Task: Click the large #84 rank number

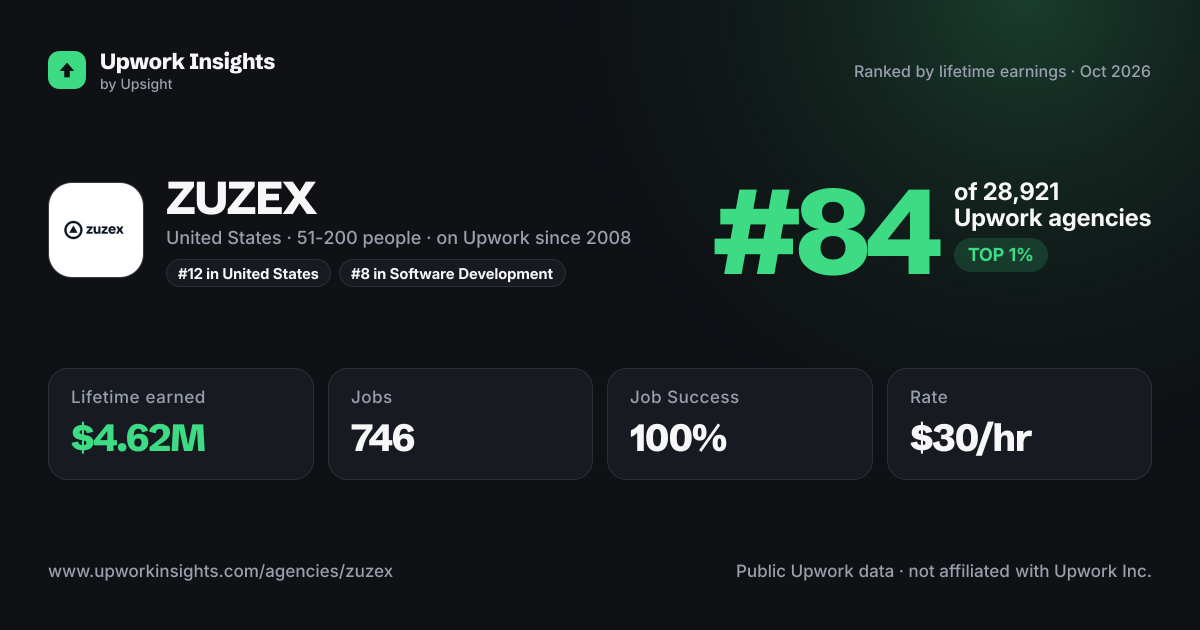Action: [827, 230]
